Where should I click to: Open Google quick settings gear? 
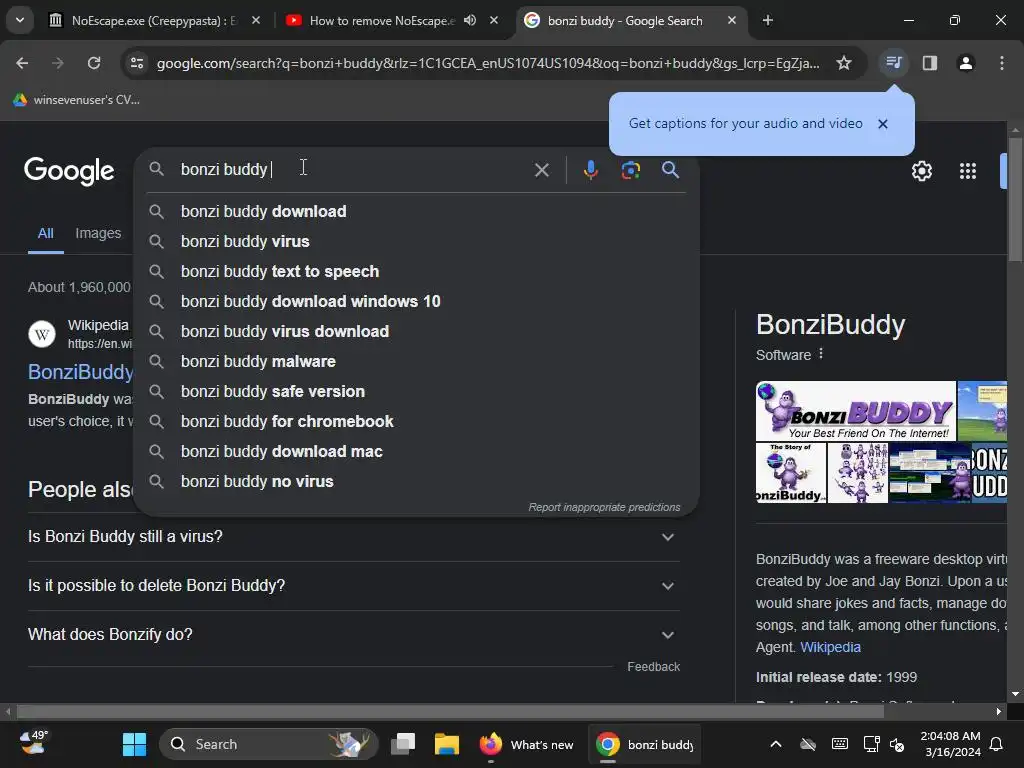[921, 171]
